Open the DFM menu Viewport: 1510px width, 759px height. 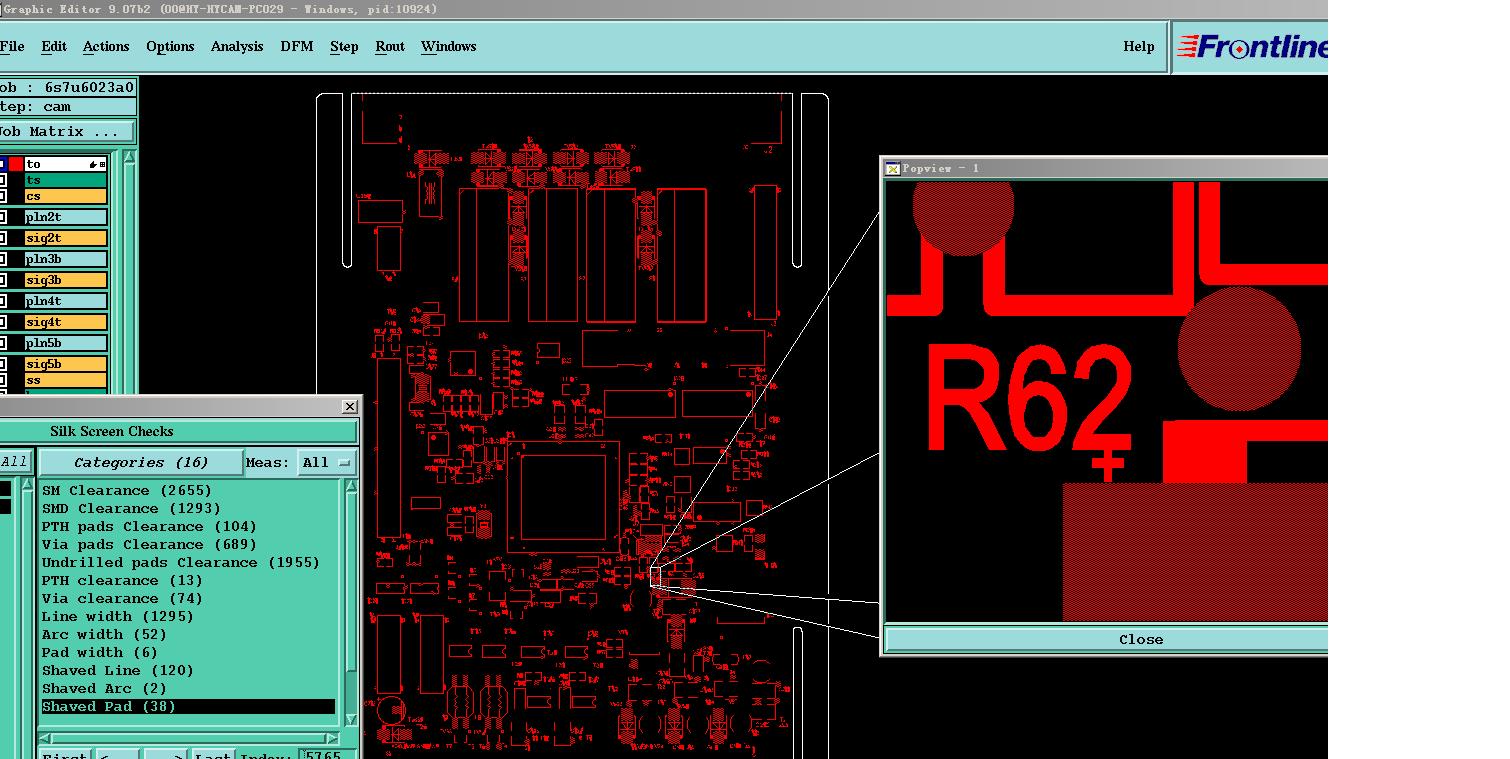coord(297,46)
